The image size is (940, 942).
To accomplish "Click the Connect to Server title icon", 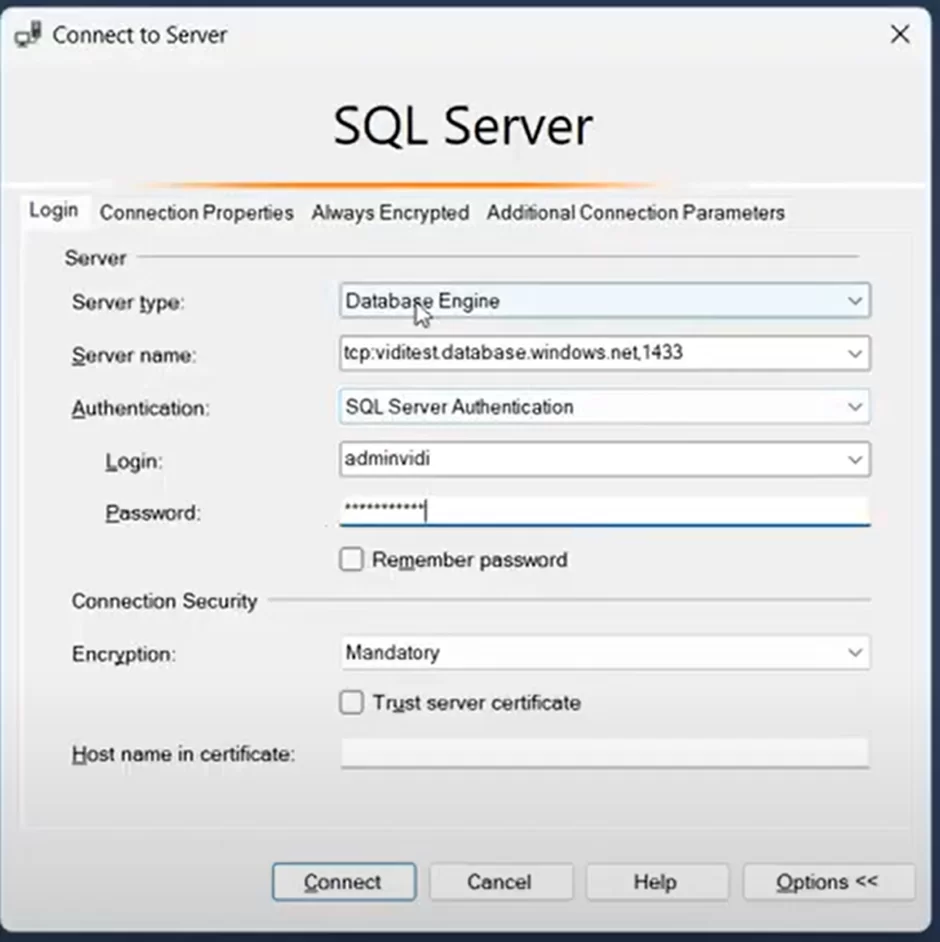I will pyautogui.click(x=28, y=34).
